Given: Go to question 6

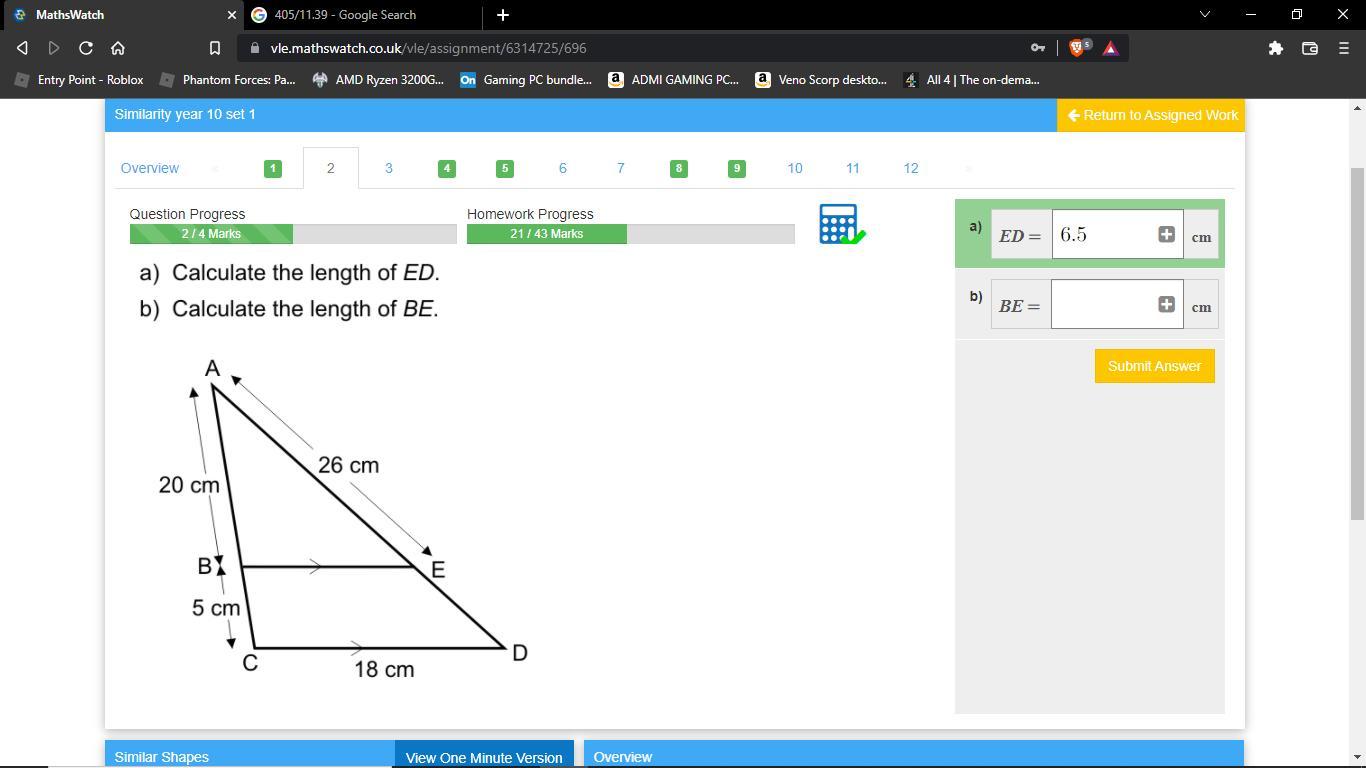Looking at the screenshot, I should pos(563,168).
